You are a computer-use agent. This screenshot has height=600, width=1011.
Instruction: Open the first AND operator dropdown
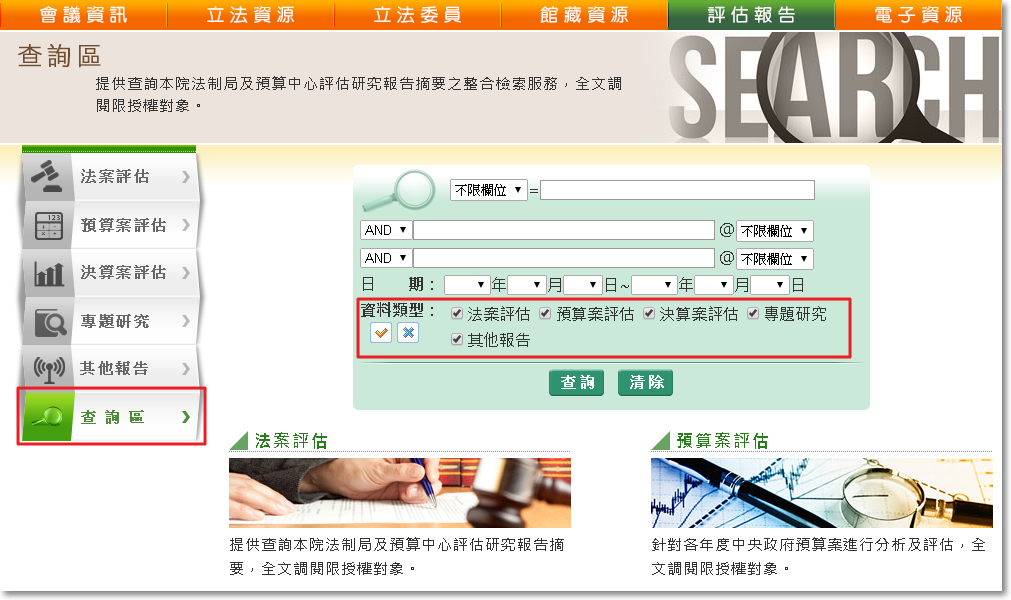pyautogui.click(x=386, y=230)
